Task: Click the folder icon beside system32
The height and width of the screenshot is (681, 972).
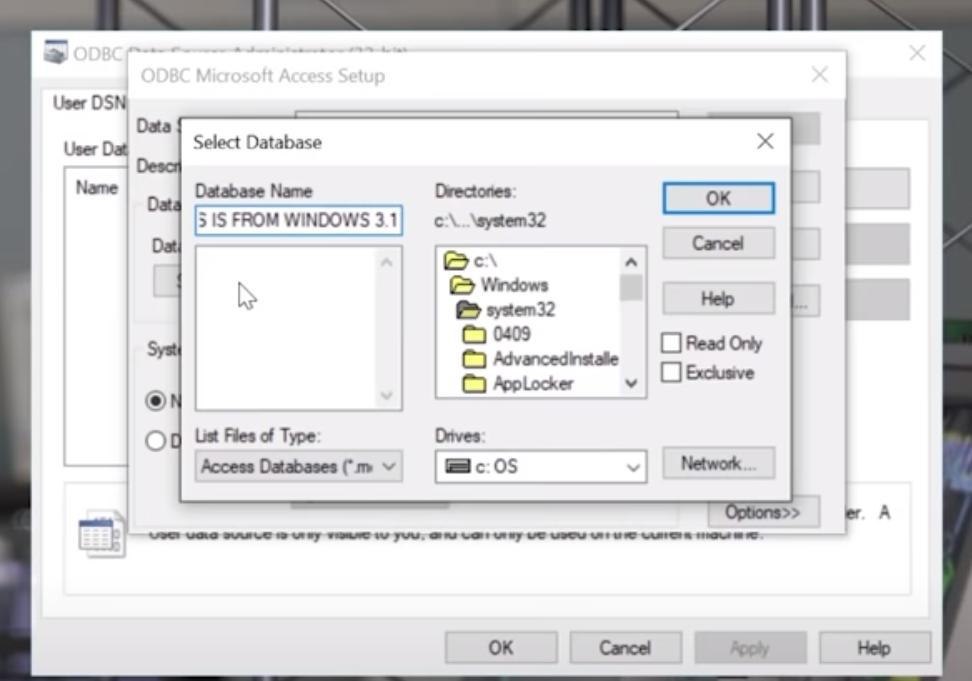Action: pos(468,309)
